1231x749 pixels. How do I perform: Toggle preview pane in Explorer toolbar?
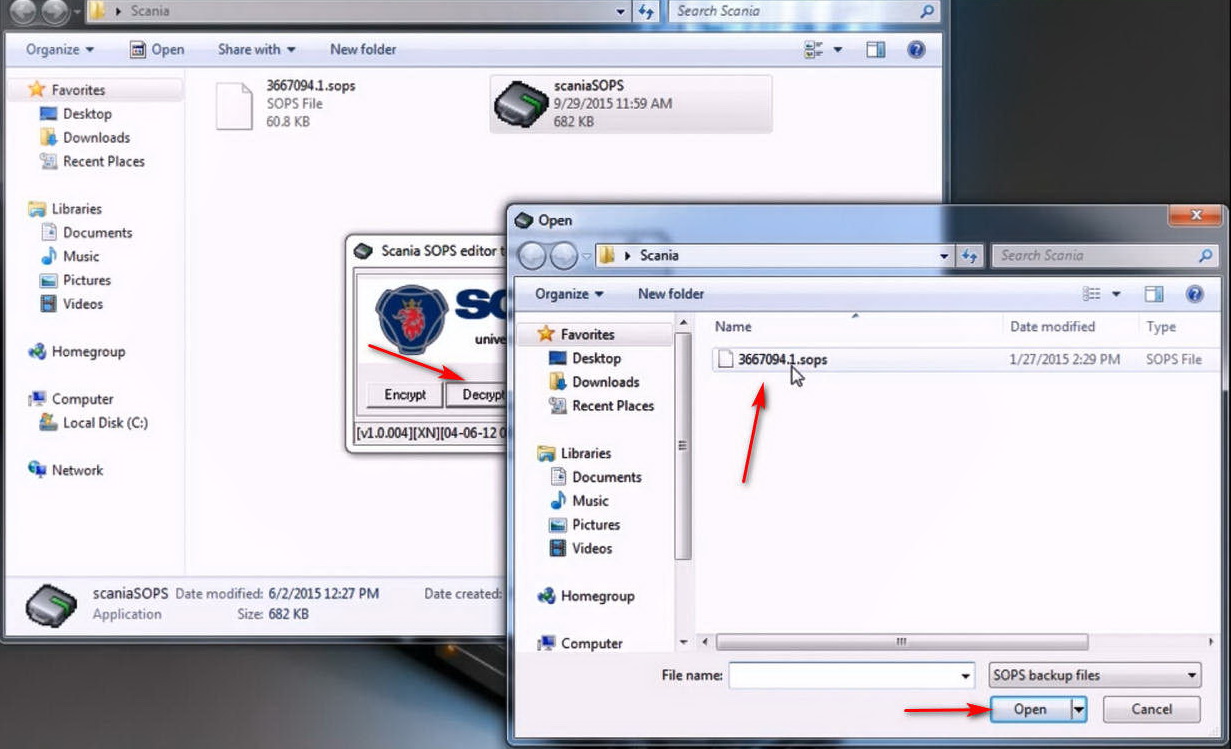[x=876, y=49]
